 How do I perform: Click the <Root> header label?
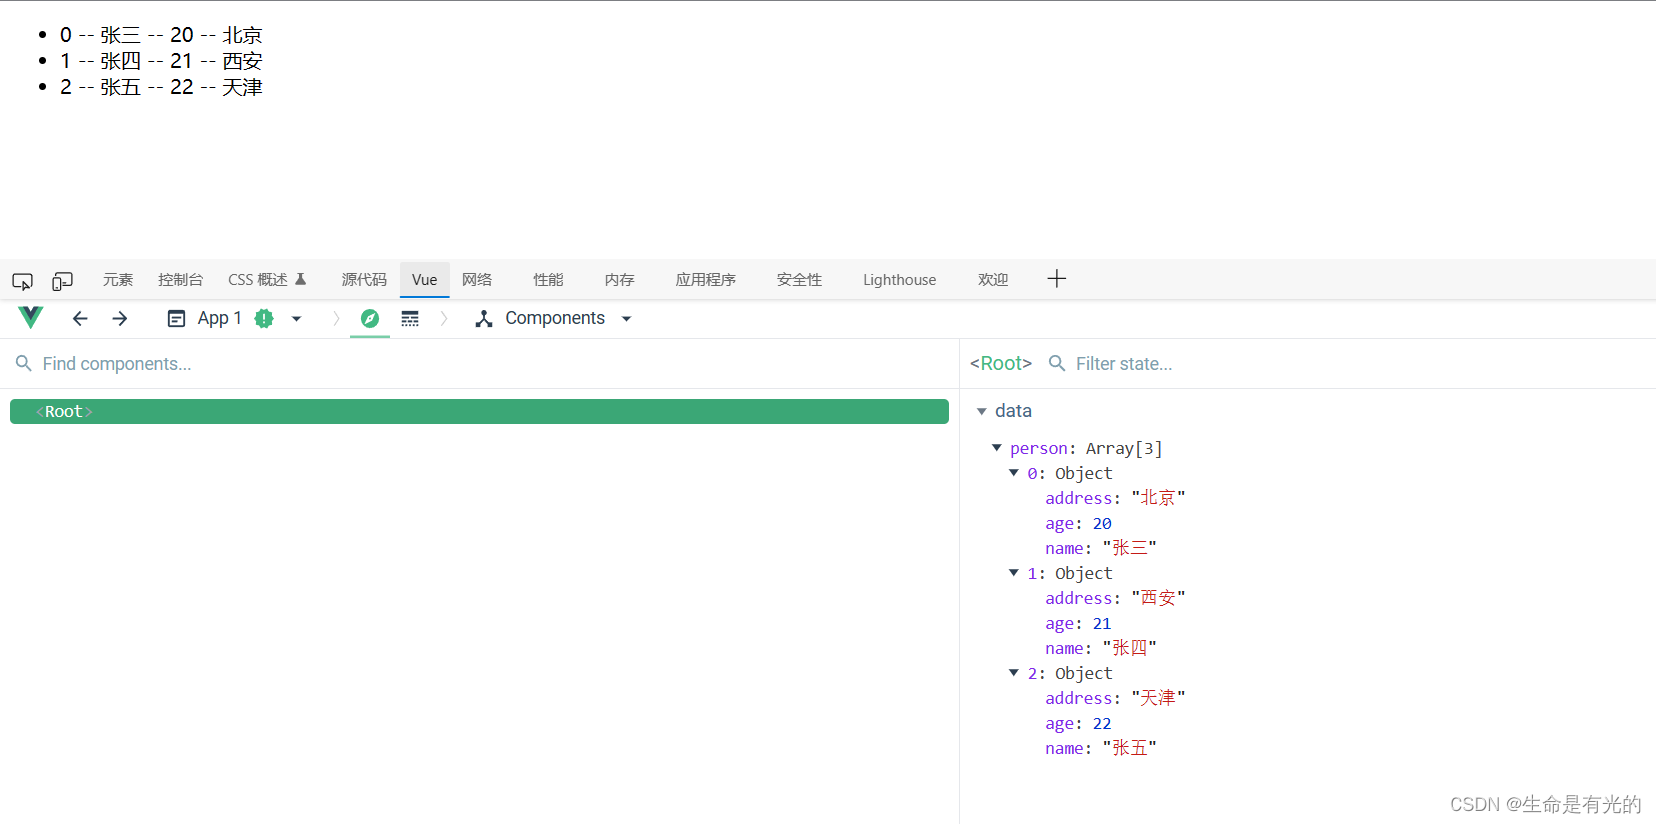(x=1001, y=364)
